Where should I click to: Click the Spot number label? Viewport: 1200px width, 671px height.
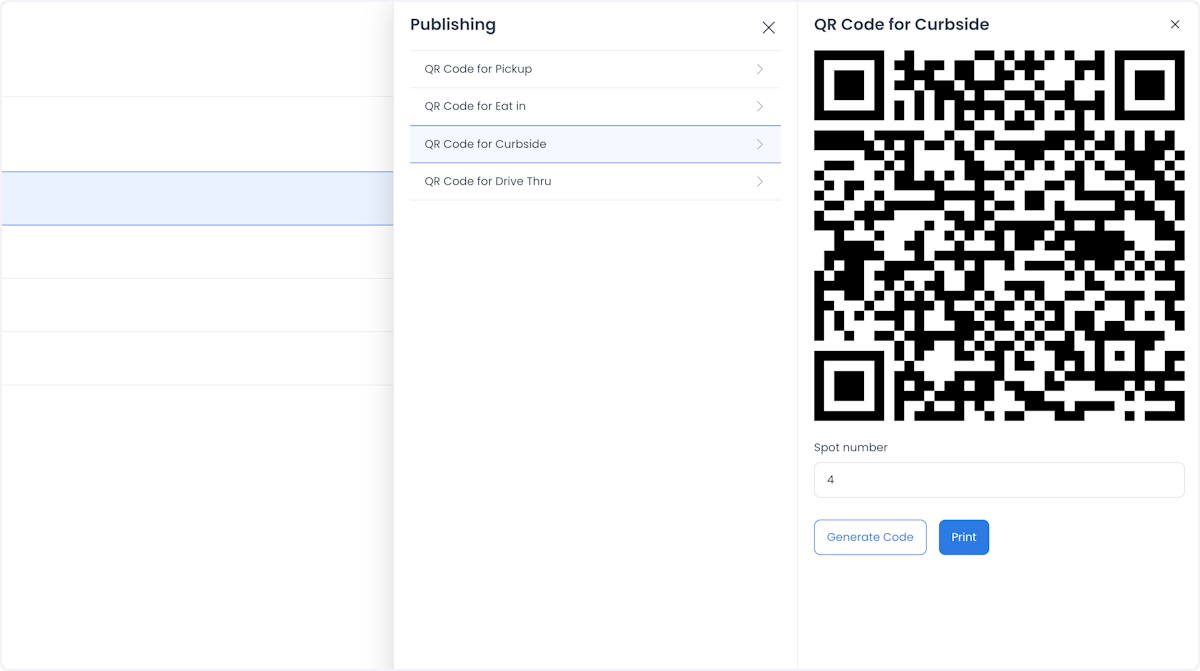(851, 447)
